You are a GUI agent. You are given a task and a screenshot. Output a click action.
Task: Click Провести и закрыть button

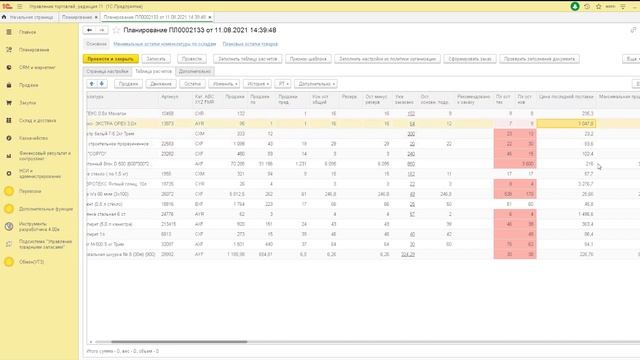pyautogui.click(x=111, y=59)
